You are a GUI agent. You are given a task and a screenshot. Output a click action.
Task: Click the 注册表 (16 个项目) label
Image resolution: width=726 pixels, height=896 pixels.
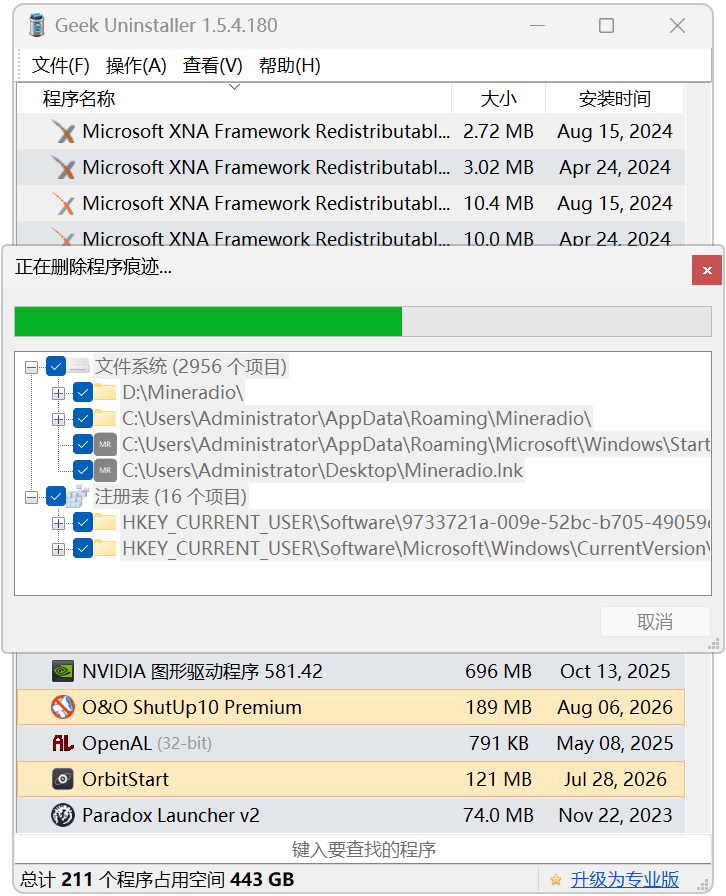pyautogui.click(x=170, y=497)
